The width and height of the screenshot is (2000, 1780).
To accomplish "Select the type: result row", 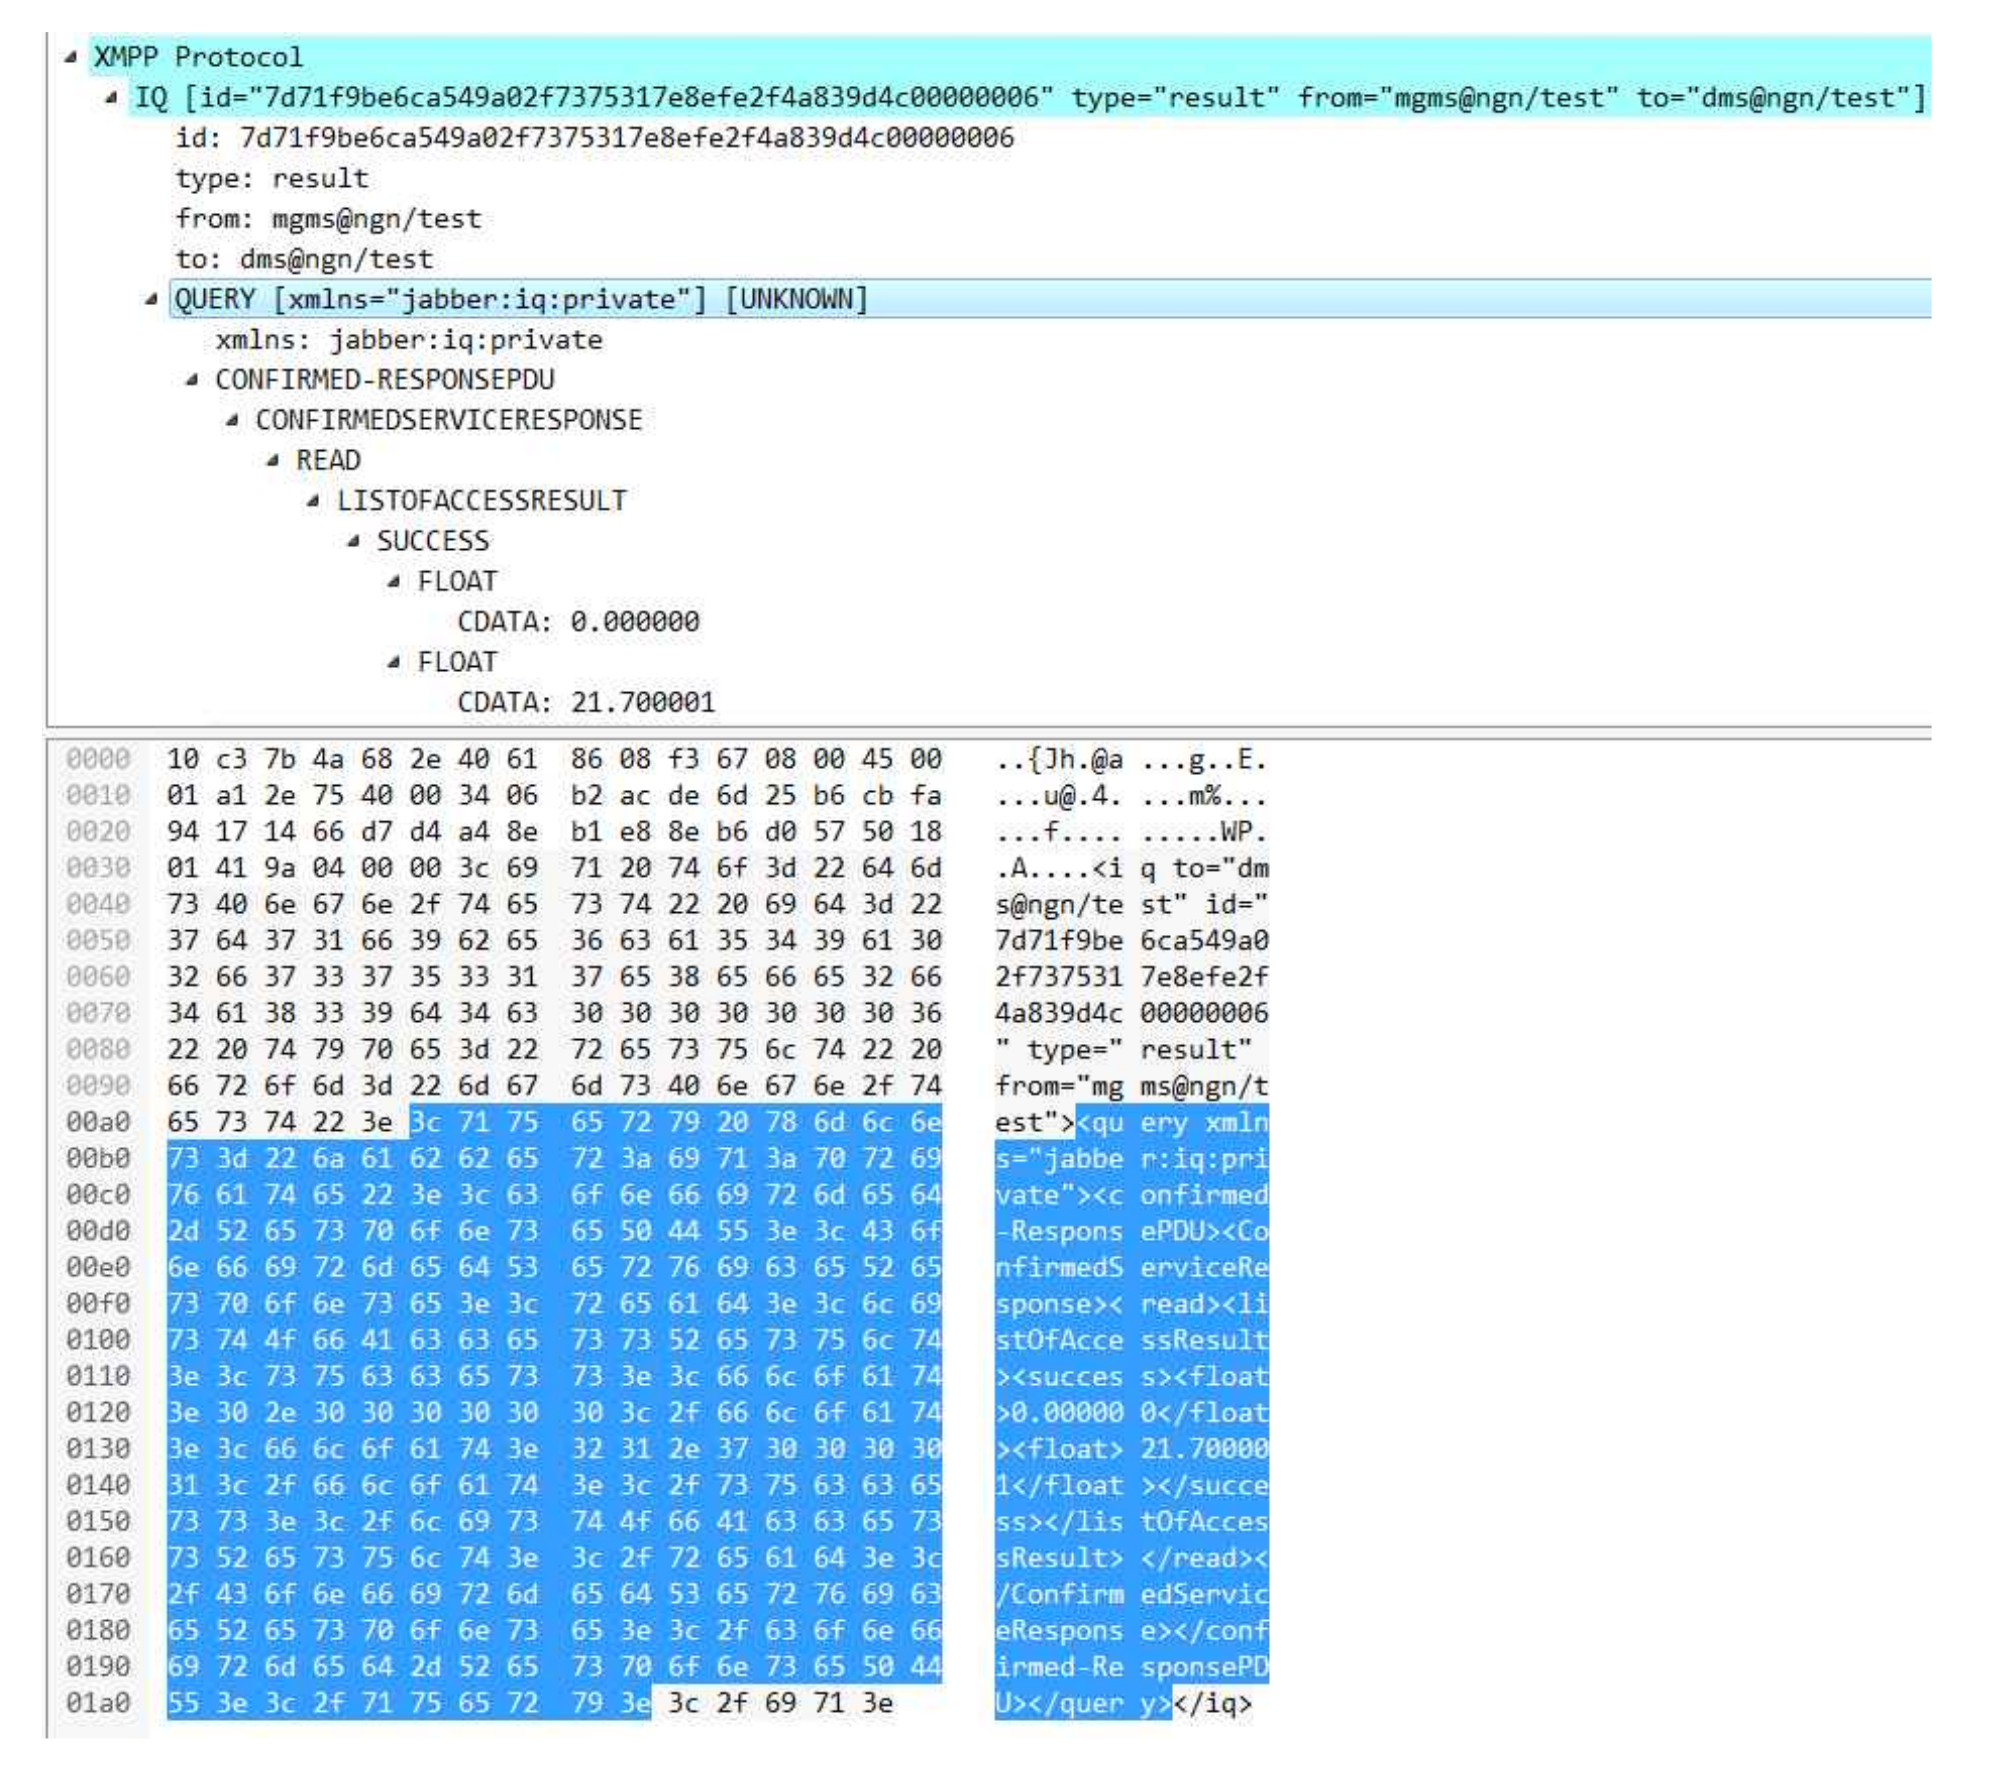I will [272, 179].
